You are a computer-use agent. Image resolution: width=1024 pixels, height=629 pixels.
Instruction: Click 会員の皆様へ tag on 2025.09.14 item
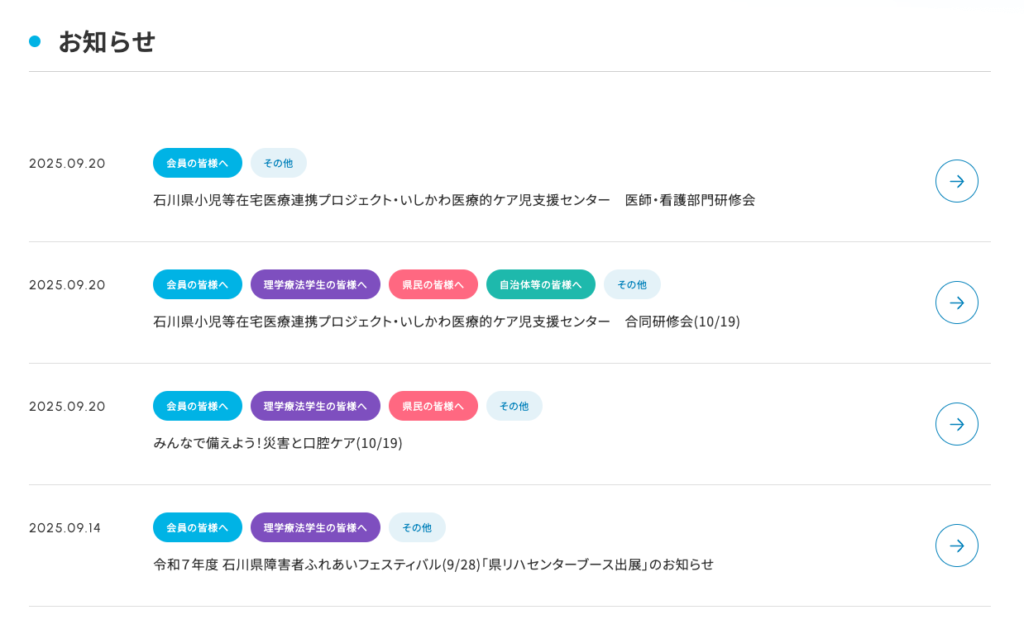(197, 528)
